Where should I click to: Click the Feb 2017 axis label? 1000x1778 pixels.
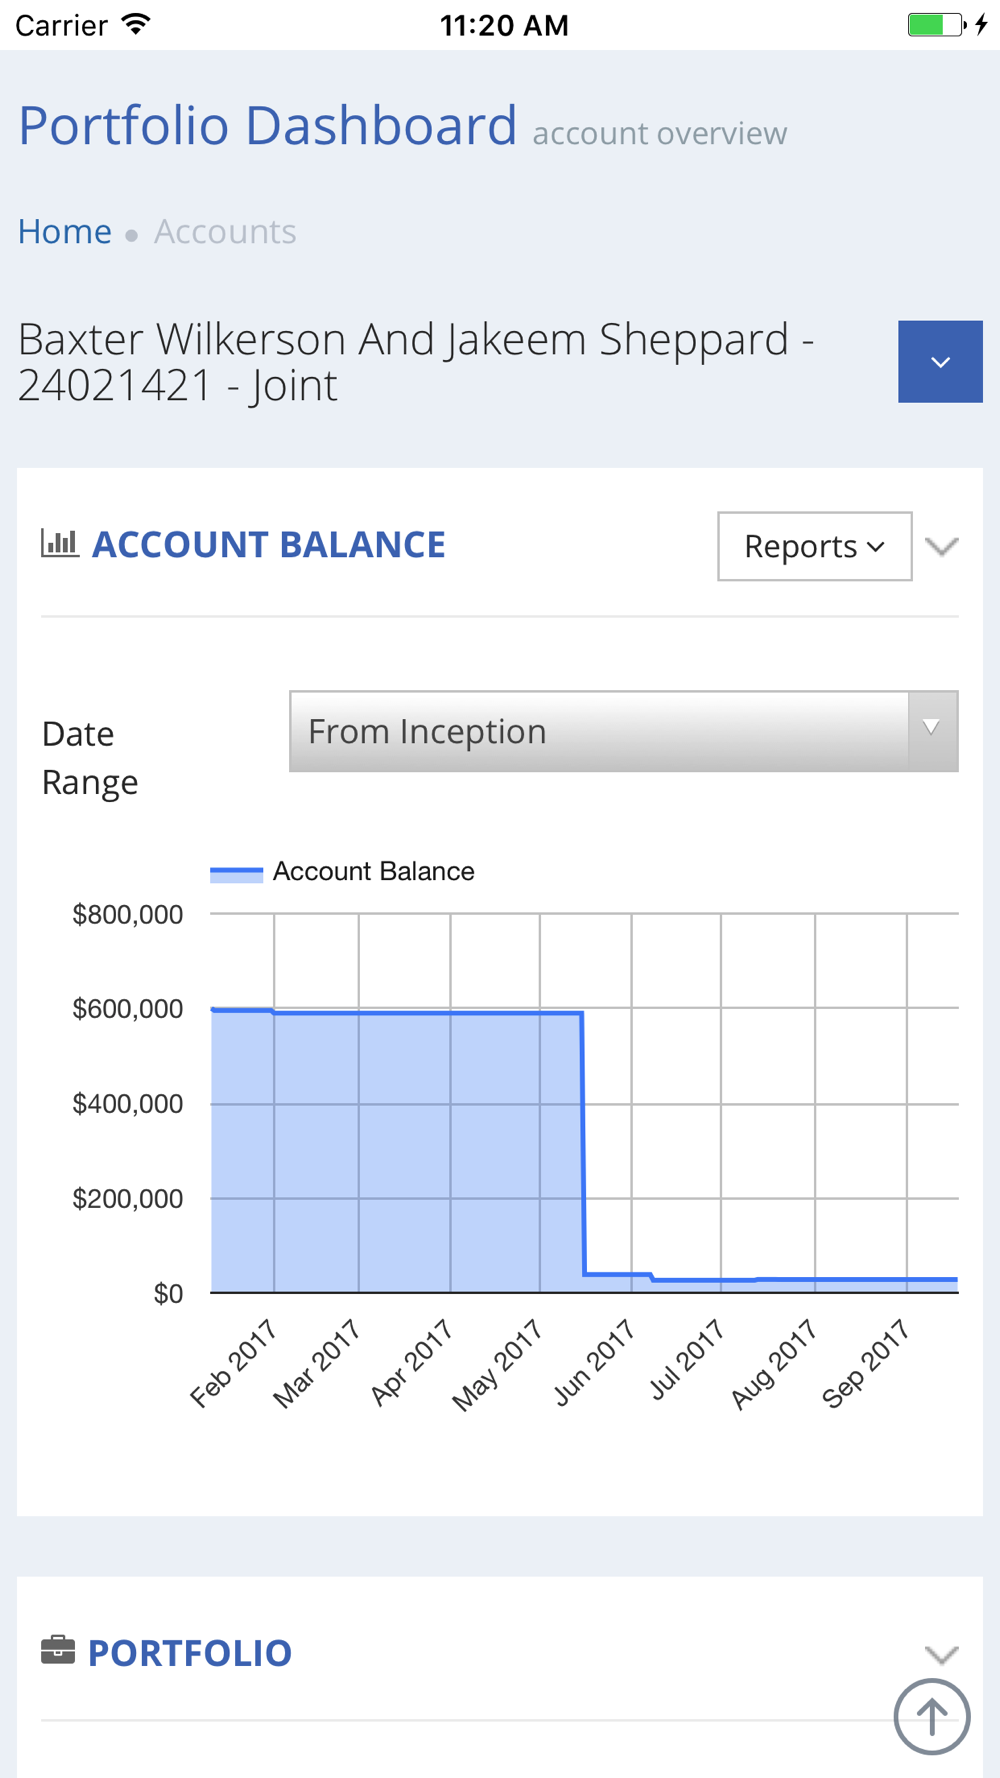coord(232,1363)
